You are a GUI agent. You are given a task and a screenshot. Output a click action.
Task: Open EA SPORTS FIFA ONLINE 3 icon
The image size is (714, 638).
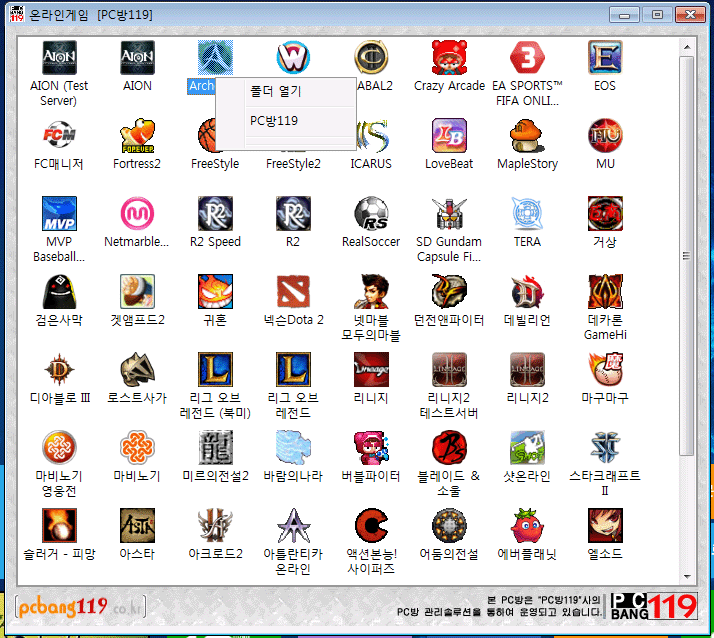coord(527,58)
